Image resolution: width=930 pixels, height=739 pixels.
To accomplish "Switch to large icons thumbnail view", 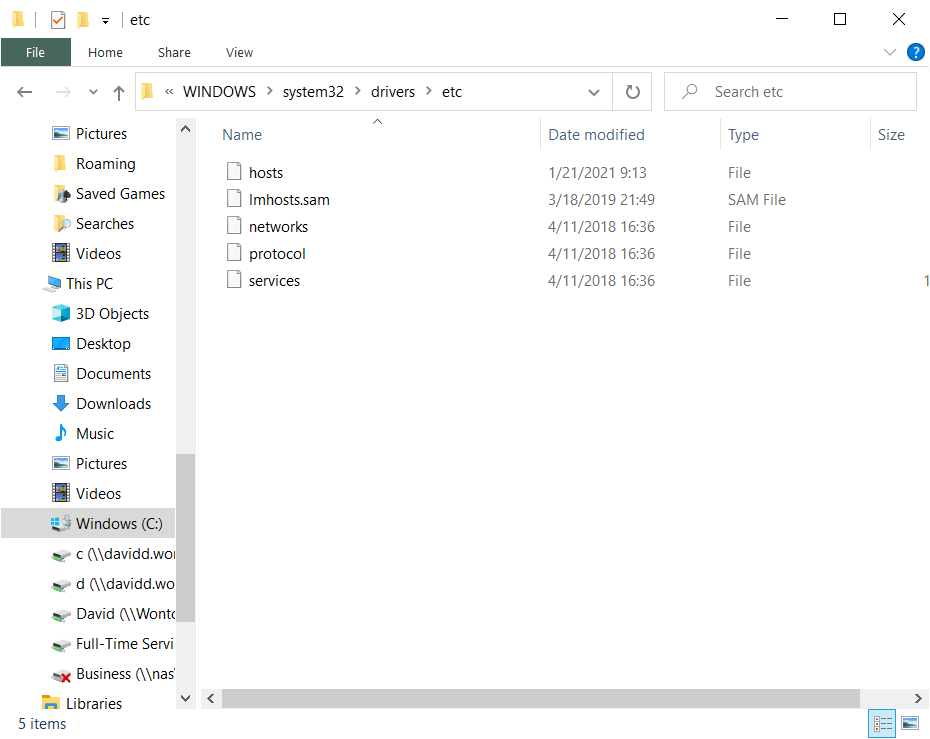I will 910,723.
